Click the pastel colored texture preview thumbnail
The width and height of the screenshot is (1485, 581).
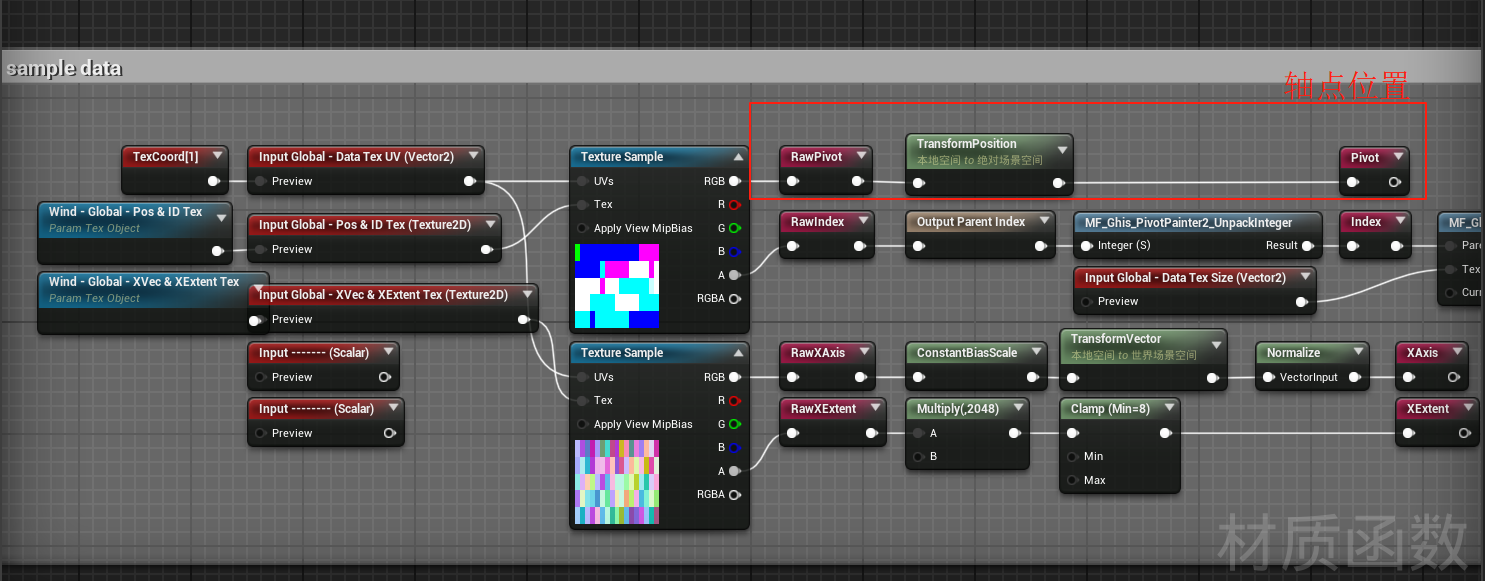(617, 482)
